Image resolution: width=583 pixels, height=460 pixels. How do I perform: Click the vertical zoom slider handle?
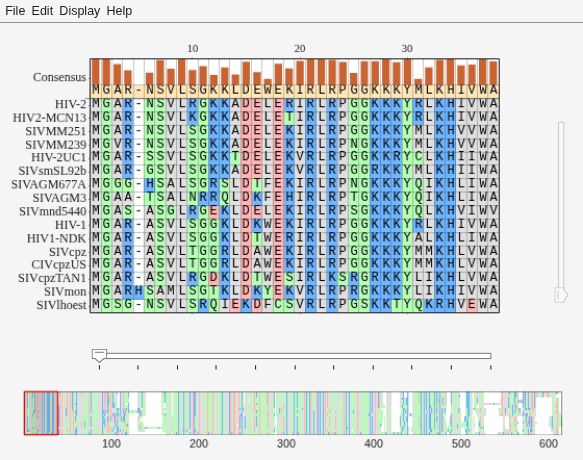pyautogui.click(x=561, y=295)
